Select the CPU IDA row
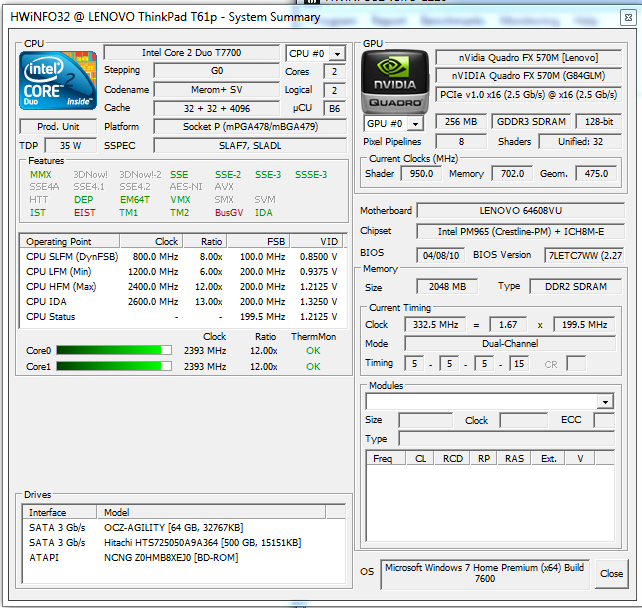 click(x=182, y=302)
